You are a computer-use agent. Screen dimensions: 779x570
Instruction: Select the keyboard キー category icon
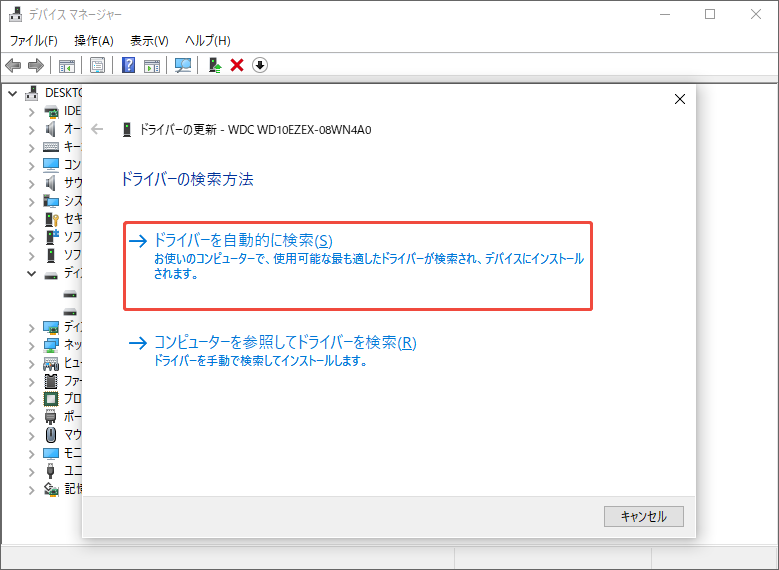[x=51, y=147]
